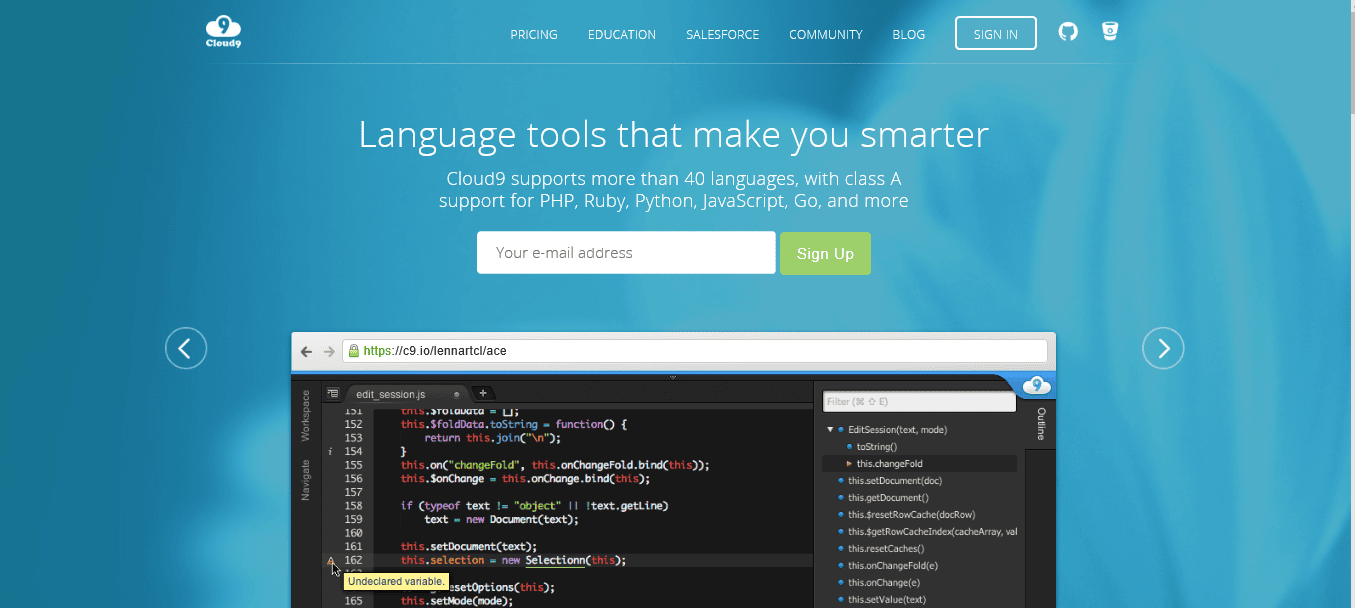Select this.onChangeFold(e) in outline
This screenshot has width=1355, height=608.
point(893,566)
